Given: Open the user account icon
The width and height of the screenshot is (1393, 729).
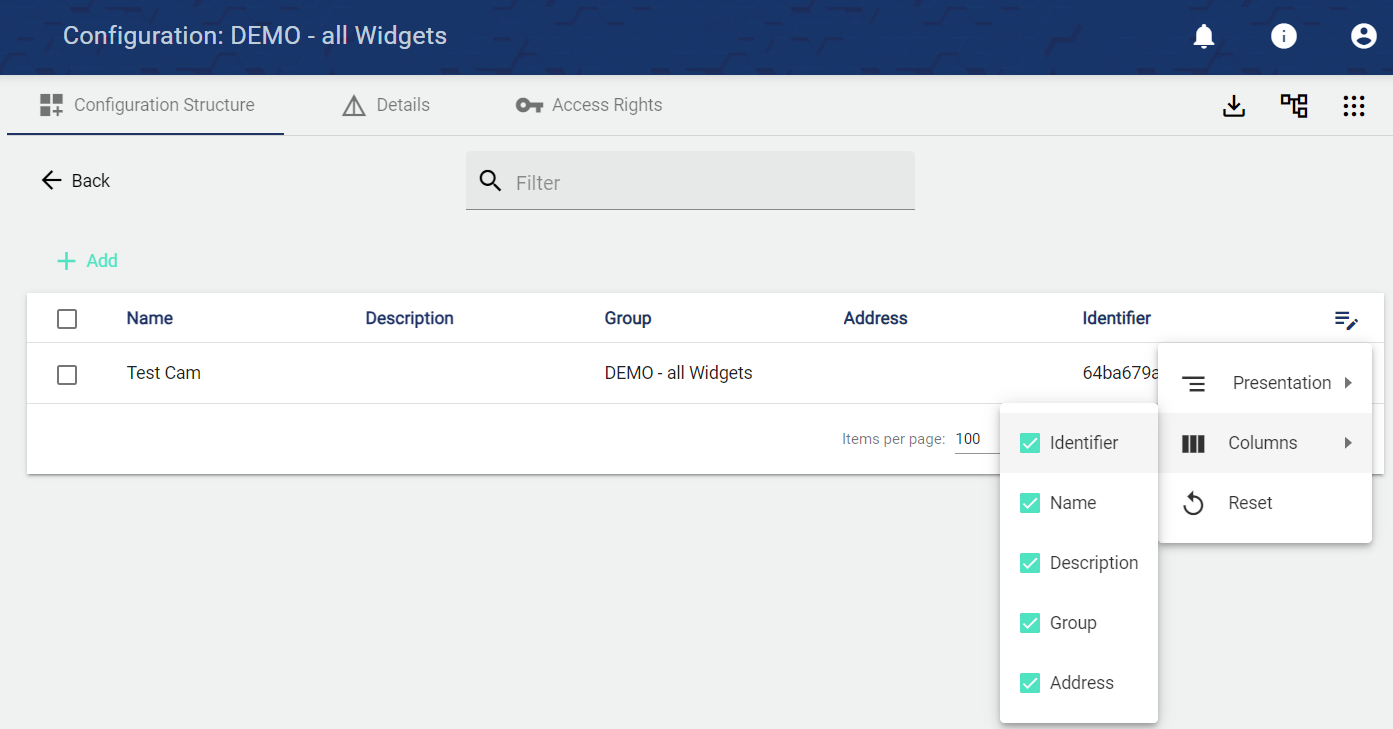Looking at the screenshot, I should [x=1363, y=37].
